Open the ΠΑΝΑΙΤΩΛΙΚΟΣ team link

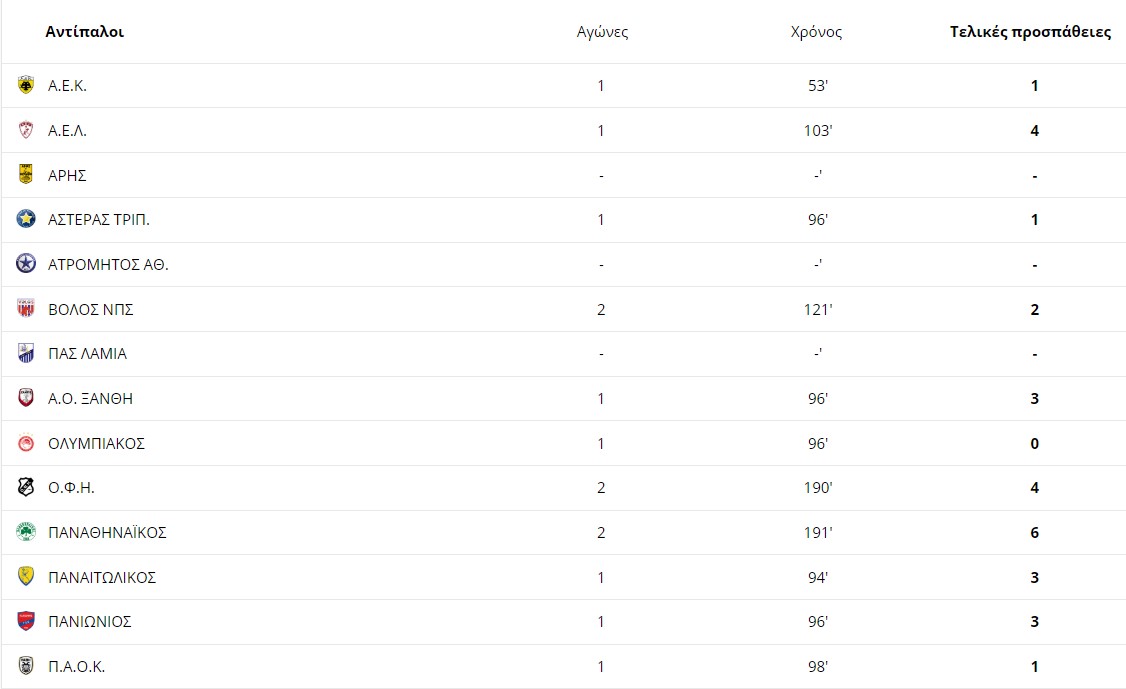[x=102, y=577]
